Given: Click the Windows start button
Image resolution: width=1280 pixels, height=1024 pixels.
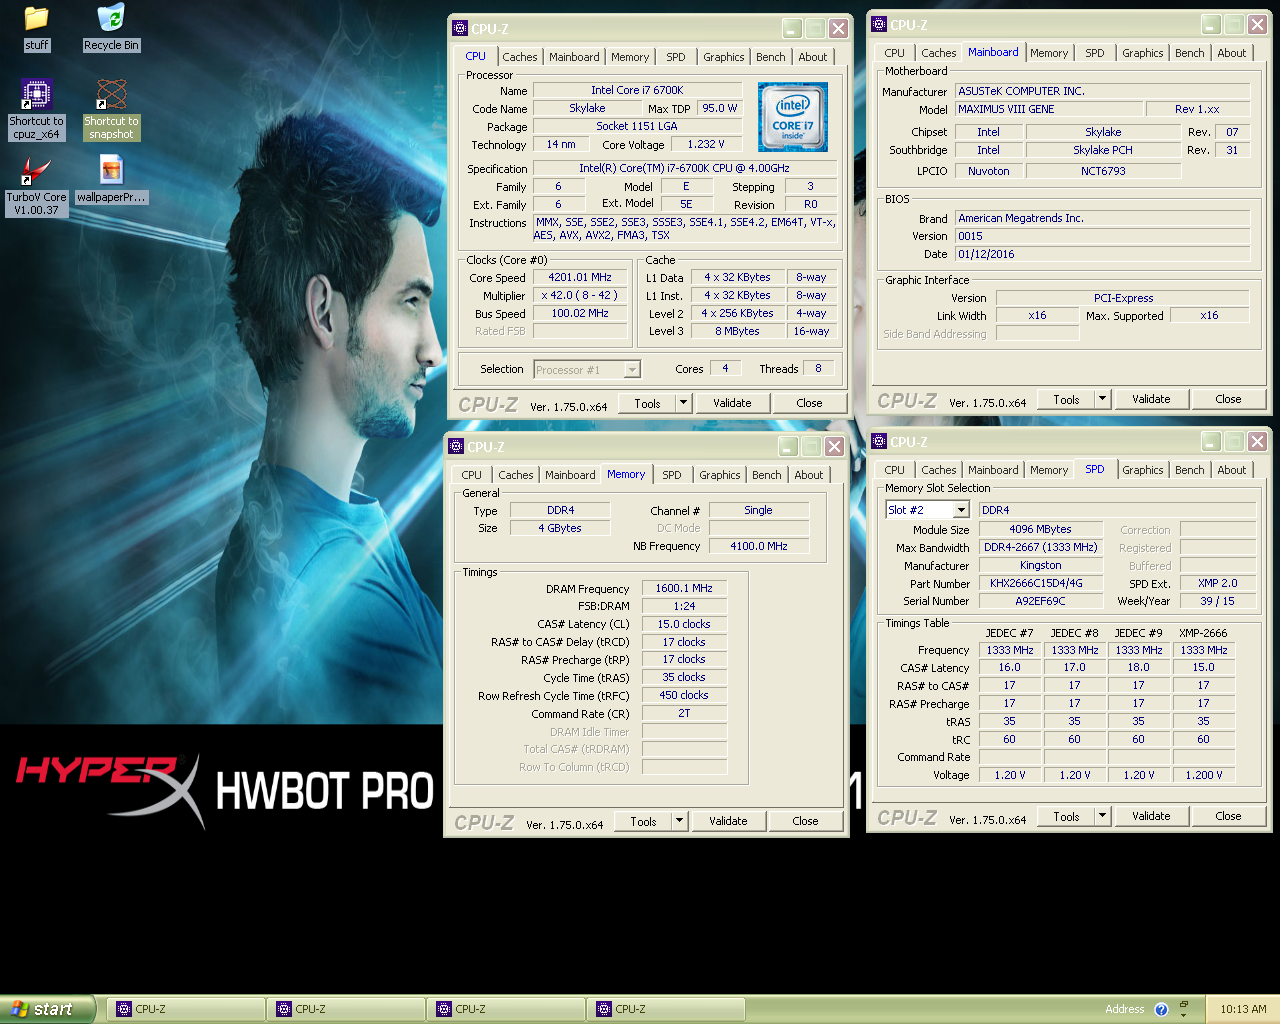Looking at the screenshot, I should pyautogui.click(x=47, y=1009).
